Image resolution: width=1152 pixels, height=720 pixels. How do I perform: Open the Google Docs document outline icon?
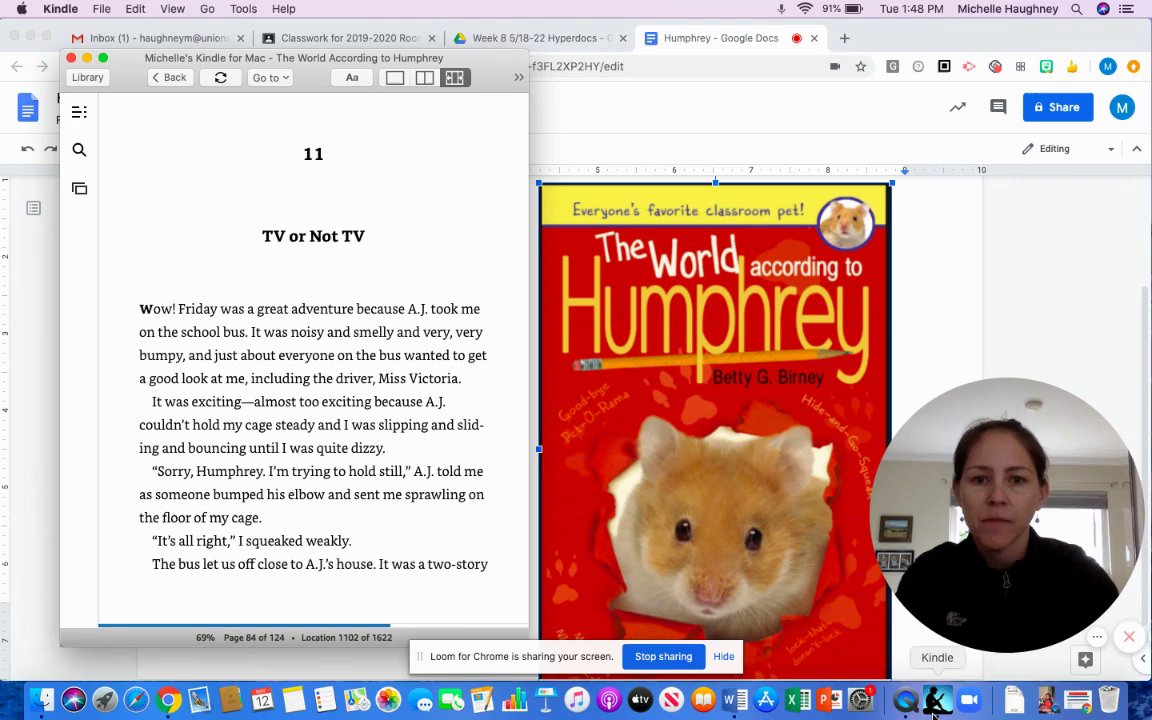coord(33,208)
